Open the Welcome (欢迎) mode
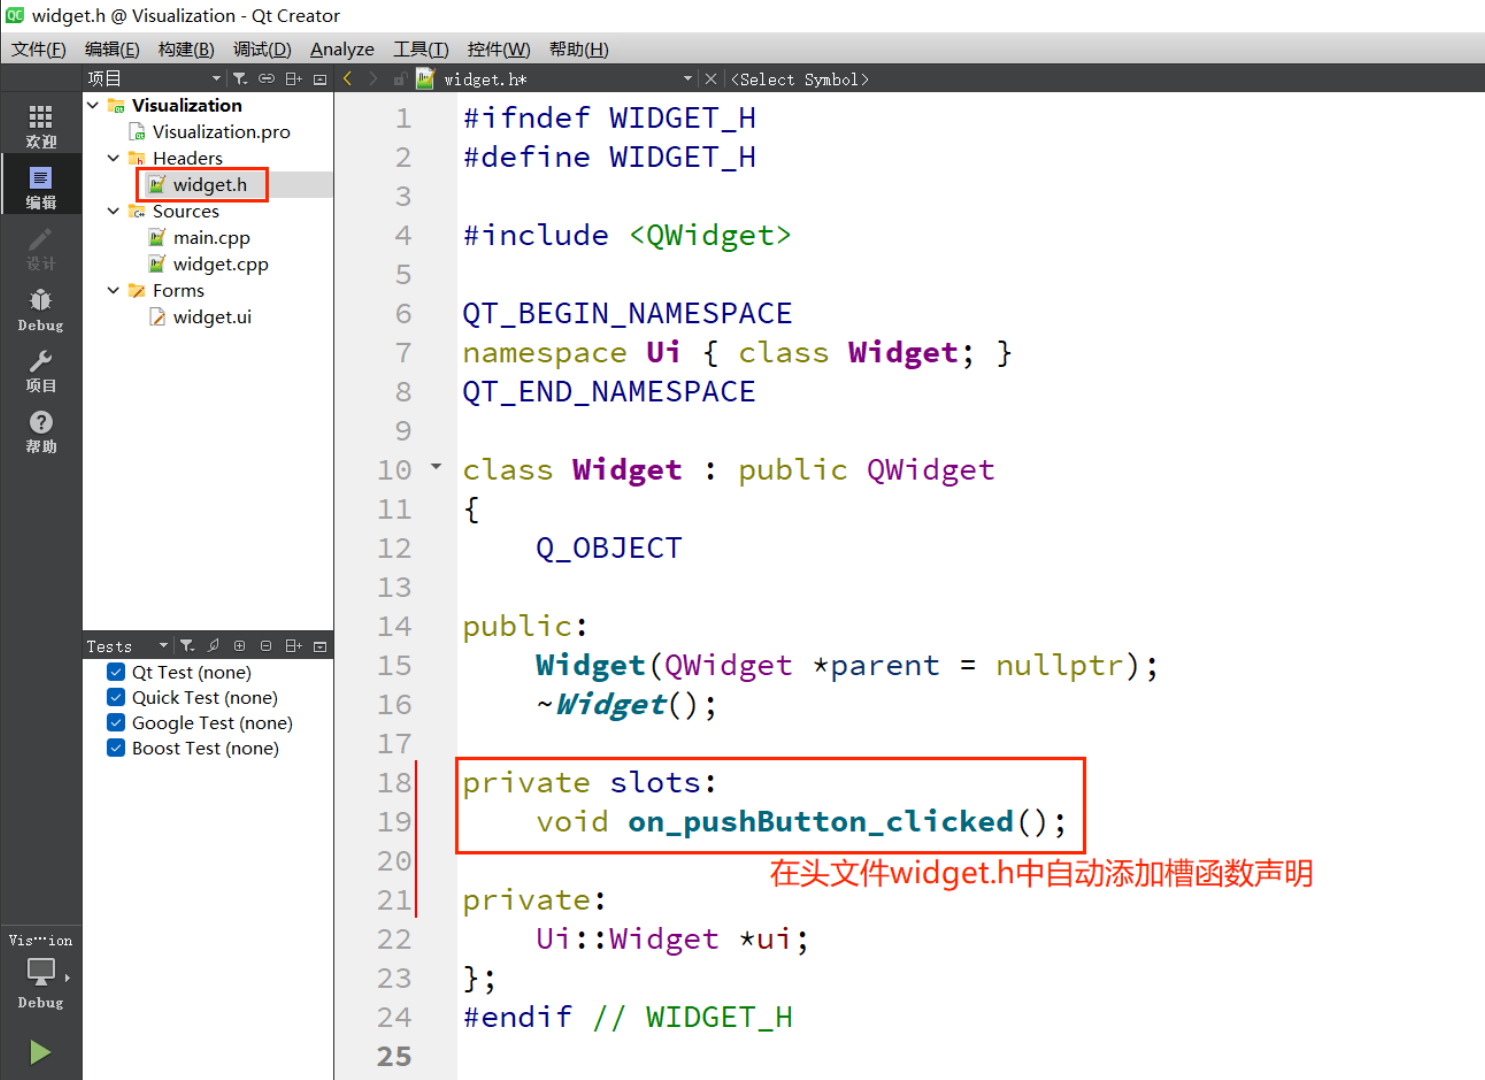The width and height of the screenshot is (1485, 1080). pyautogui.click(x=40, y=126)
